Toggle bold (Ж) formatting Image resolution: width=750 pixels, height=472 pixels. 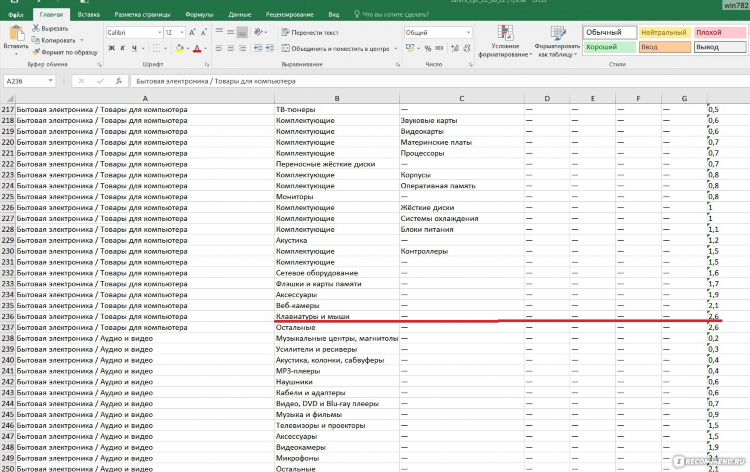pyautogui.click(x=111, y=48)
